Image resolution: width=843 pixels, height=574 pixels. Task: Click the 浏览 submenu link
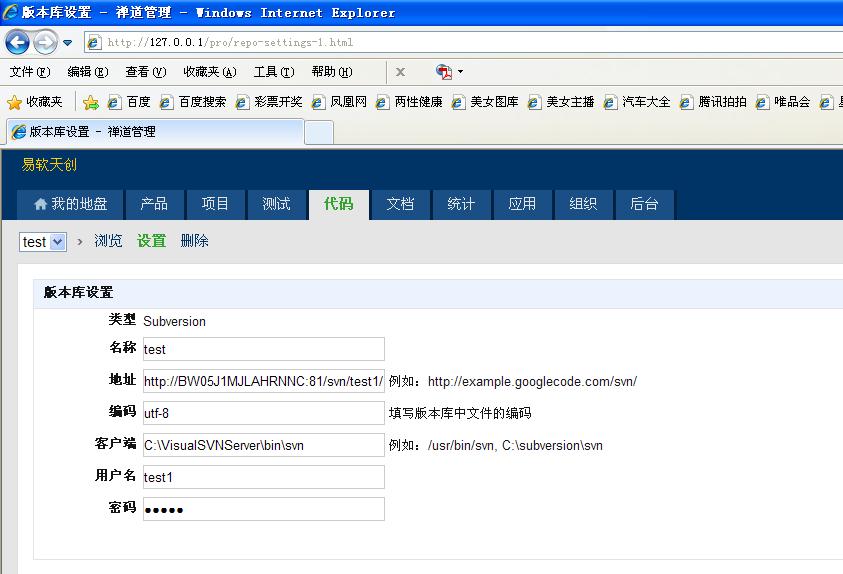pos(108,241)
